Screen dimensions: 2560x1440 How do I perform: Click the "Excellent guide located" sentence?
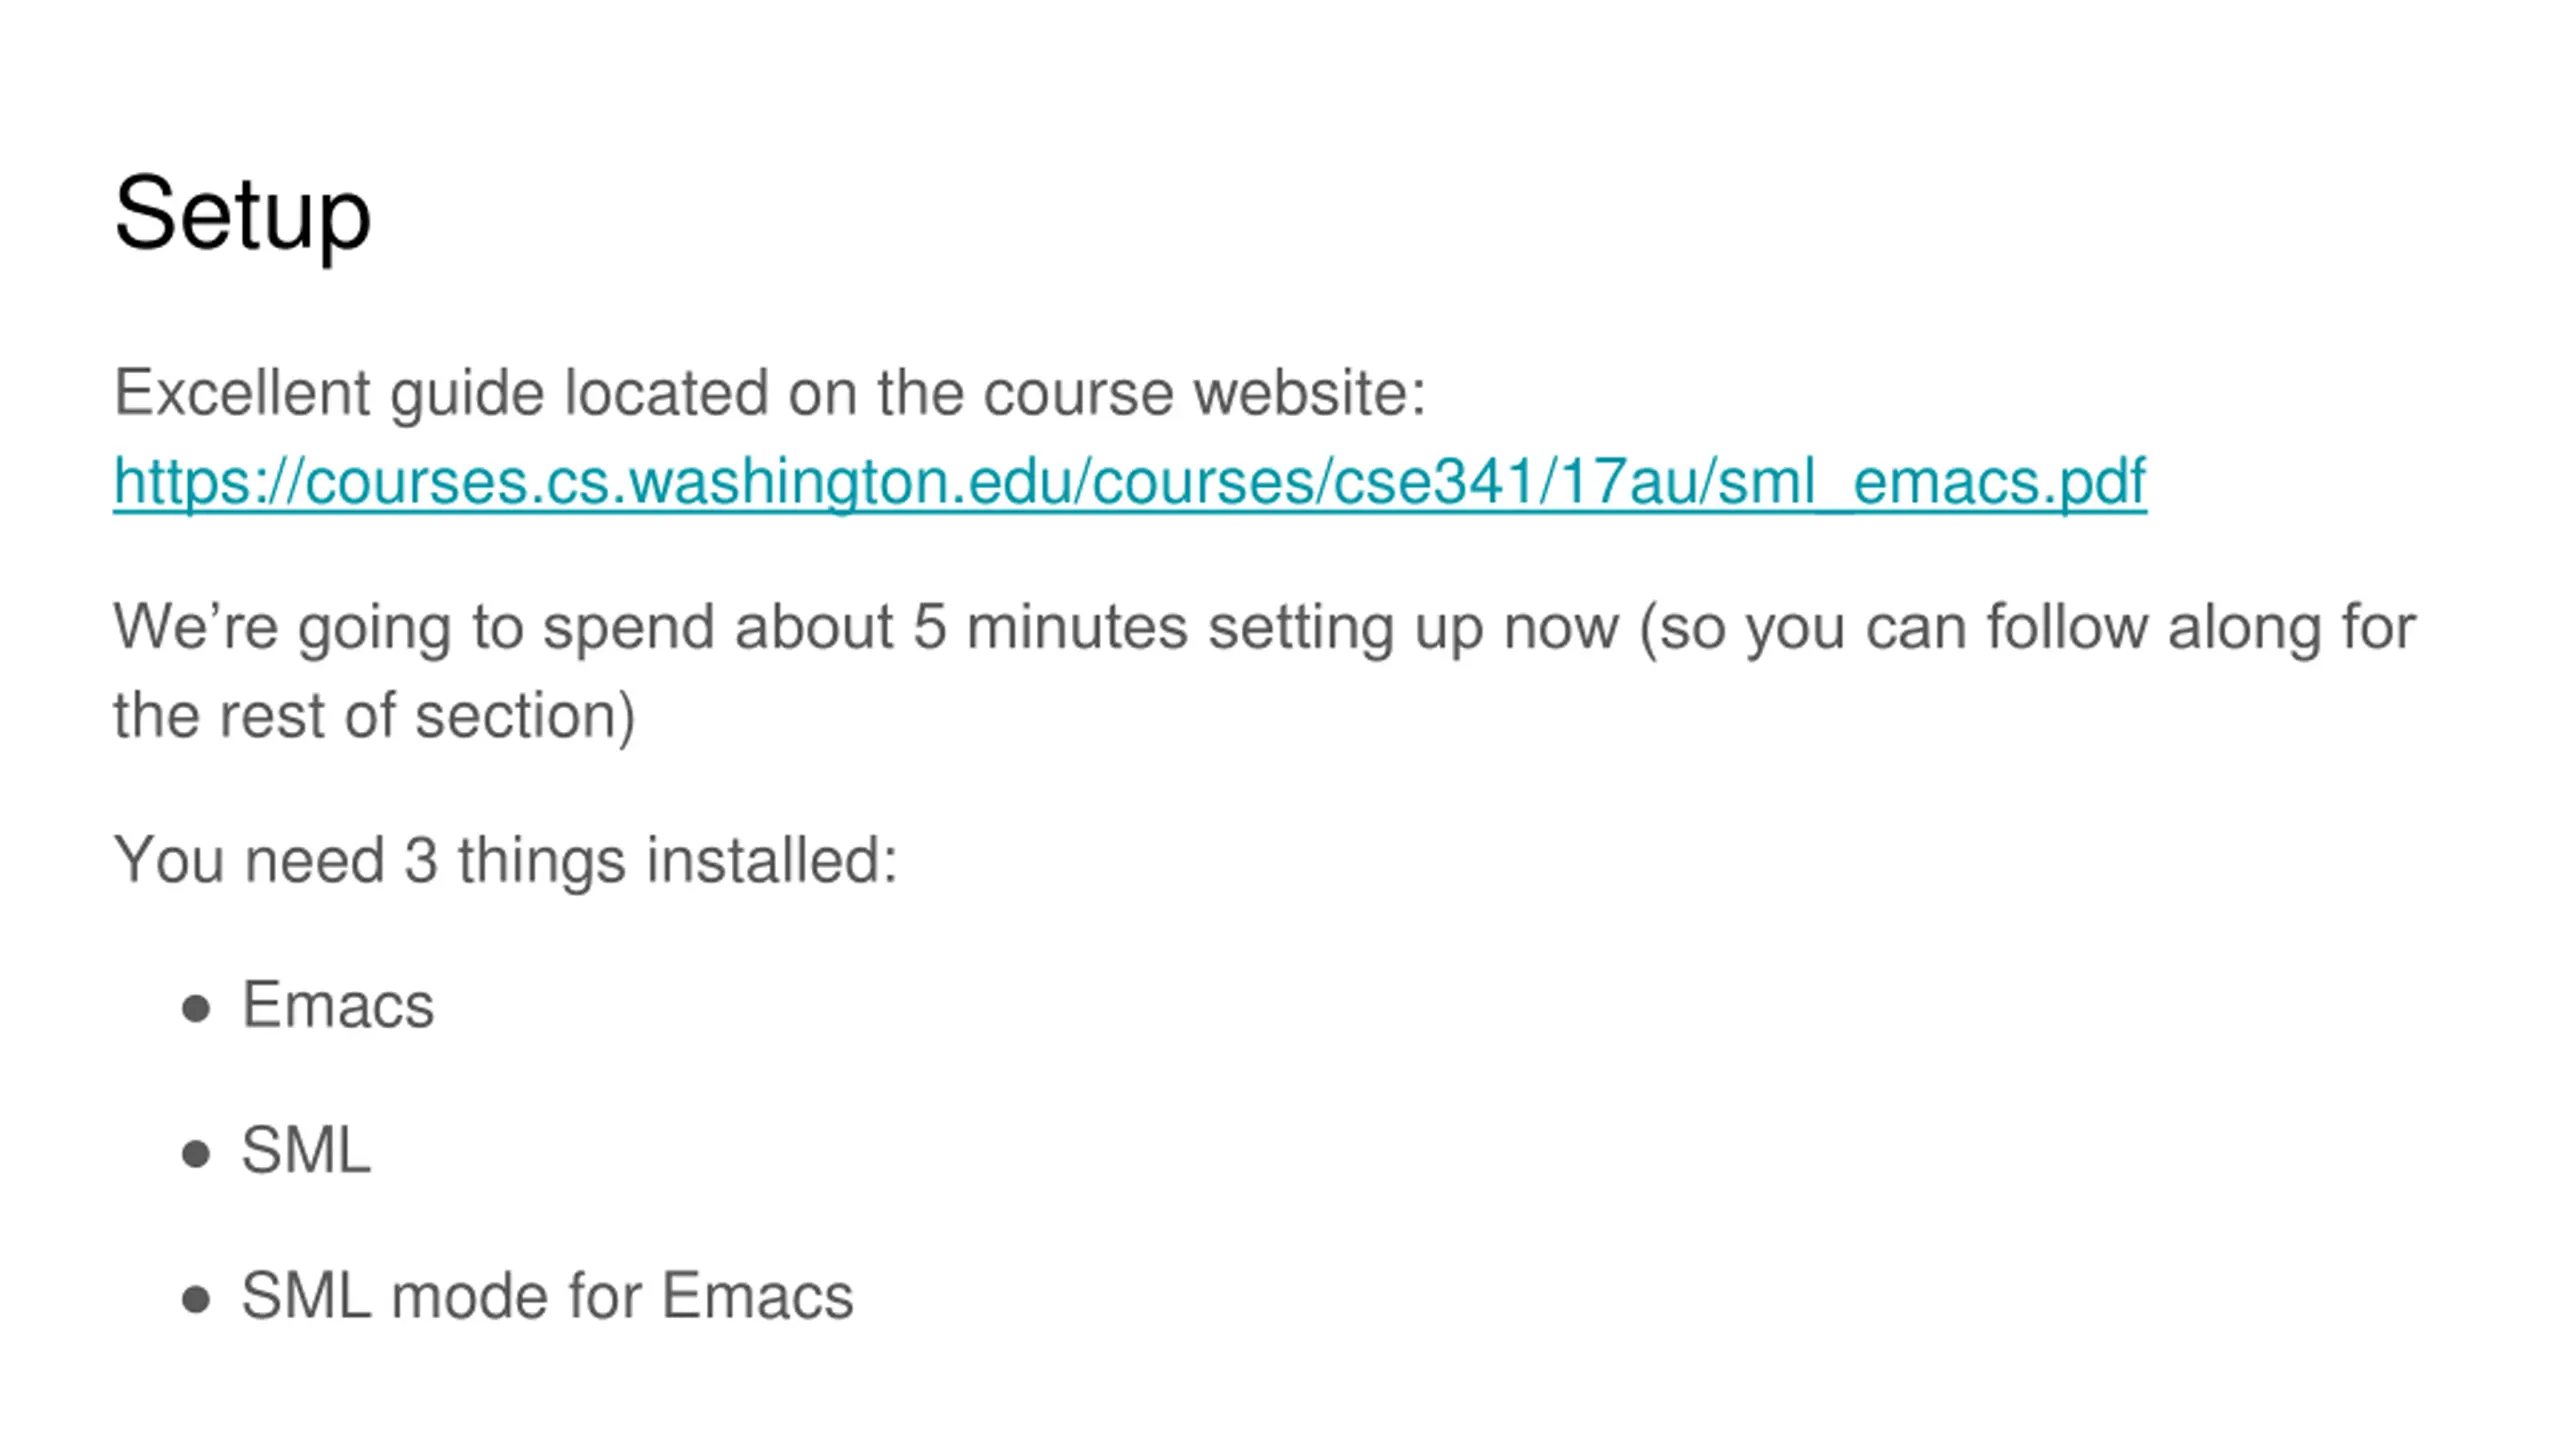pos(769,392)
